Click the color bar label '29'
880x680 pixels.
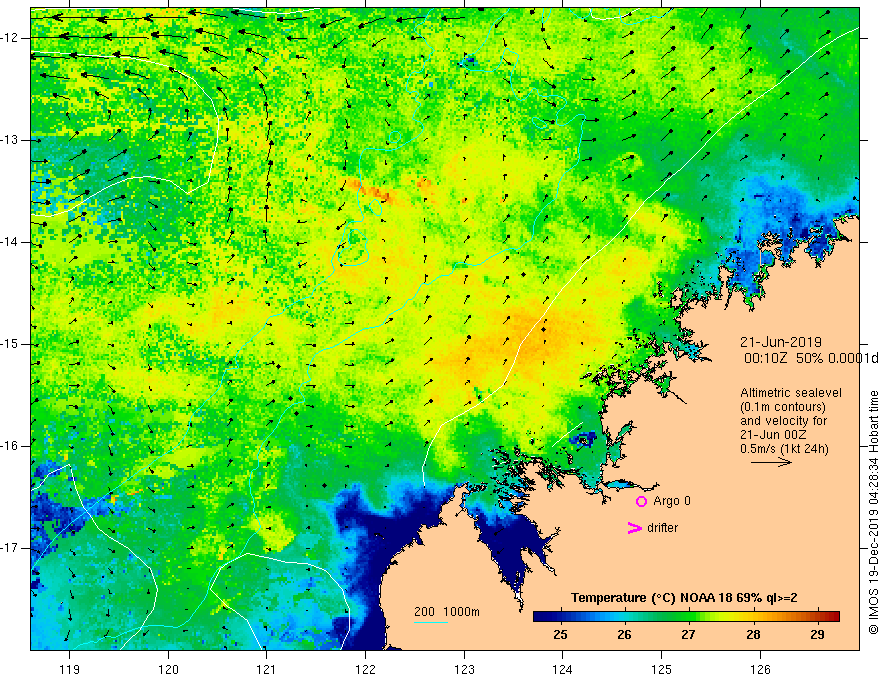coord(817,635)
